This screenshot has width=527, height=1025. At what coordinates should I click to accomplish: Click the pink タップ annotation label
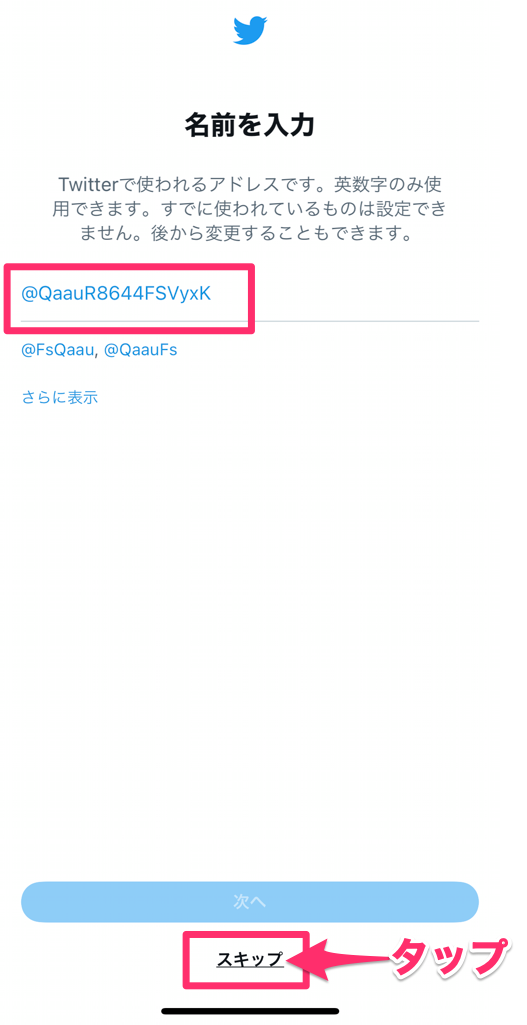(448, 958)
